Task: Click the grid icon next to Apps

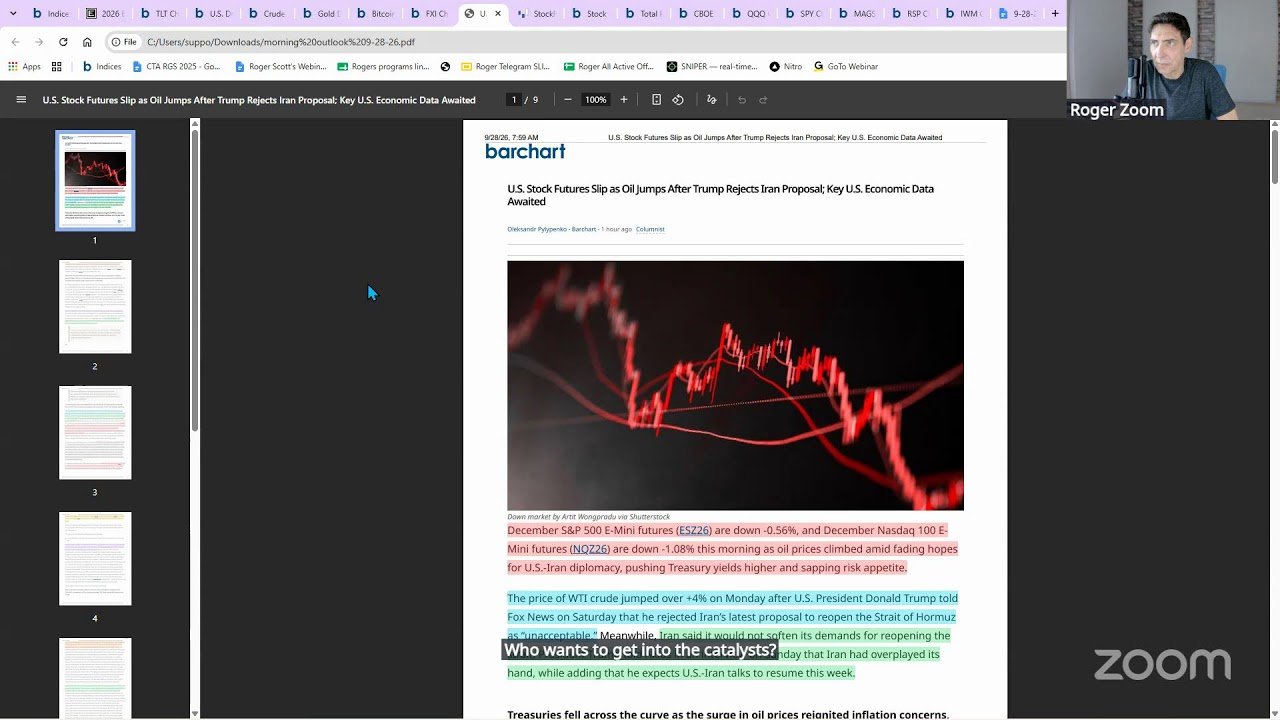Action: [x=57, y=67]
